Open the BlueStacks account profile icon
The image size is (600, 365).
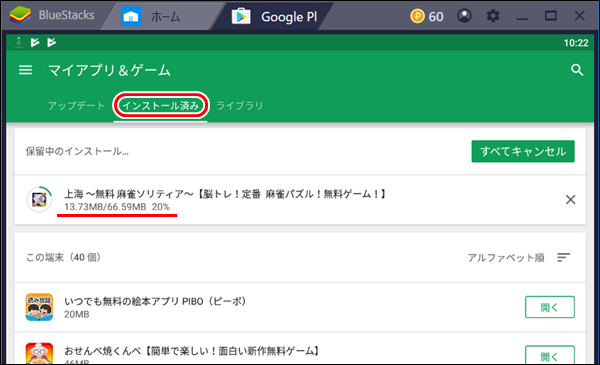(x=464, y=16)
